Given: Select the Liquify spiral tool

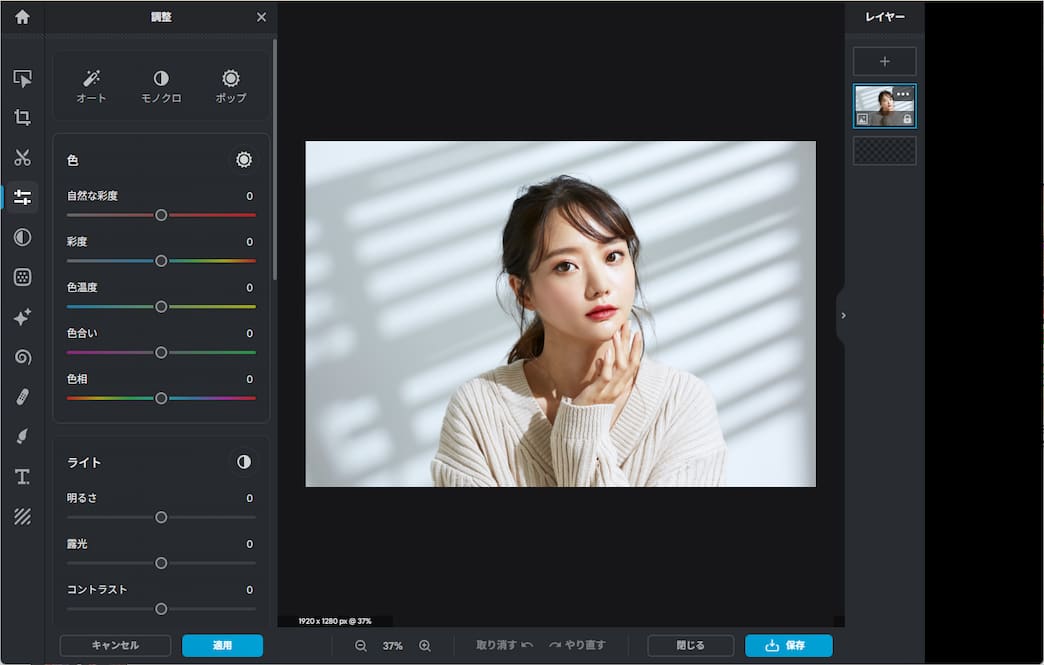Looking at the screenshot, I should [x=23, y=357].
